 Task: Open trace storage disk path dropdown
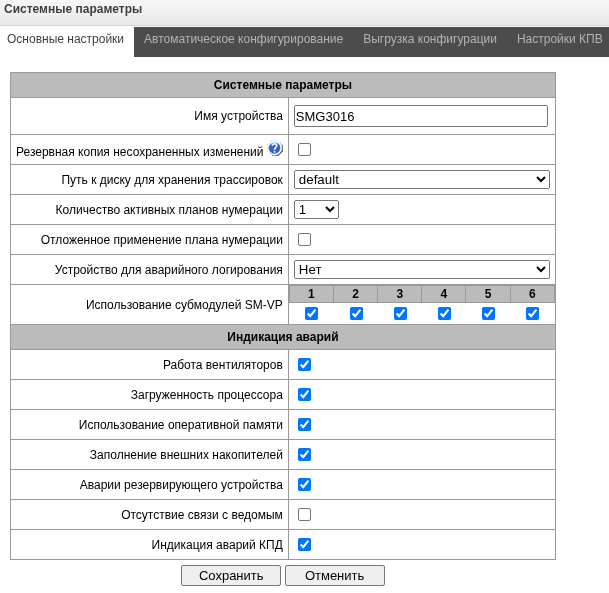421,179
